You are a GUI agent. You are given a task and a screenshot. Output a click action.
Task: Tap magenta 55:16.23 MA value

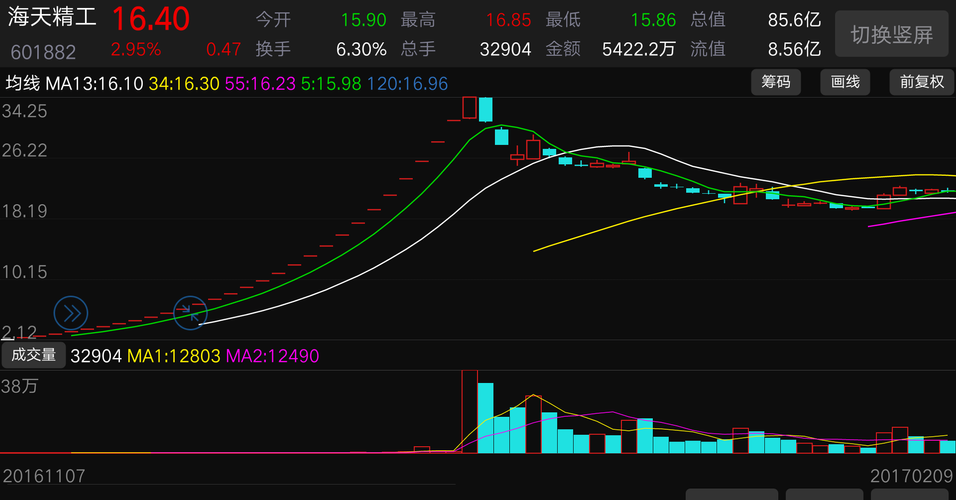[x=260, y=84]
